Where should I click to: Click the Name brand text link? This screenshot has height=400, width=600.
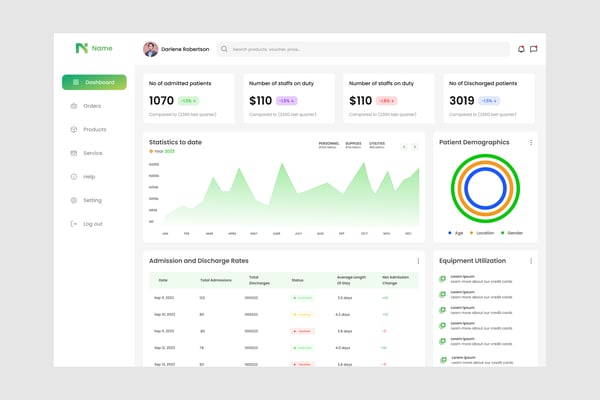click(x=102, y=48)
